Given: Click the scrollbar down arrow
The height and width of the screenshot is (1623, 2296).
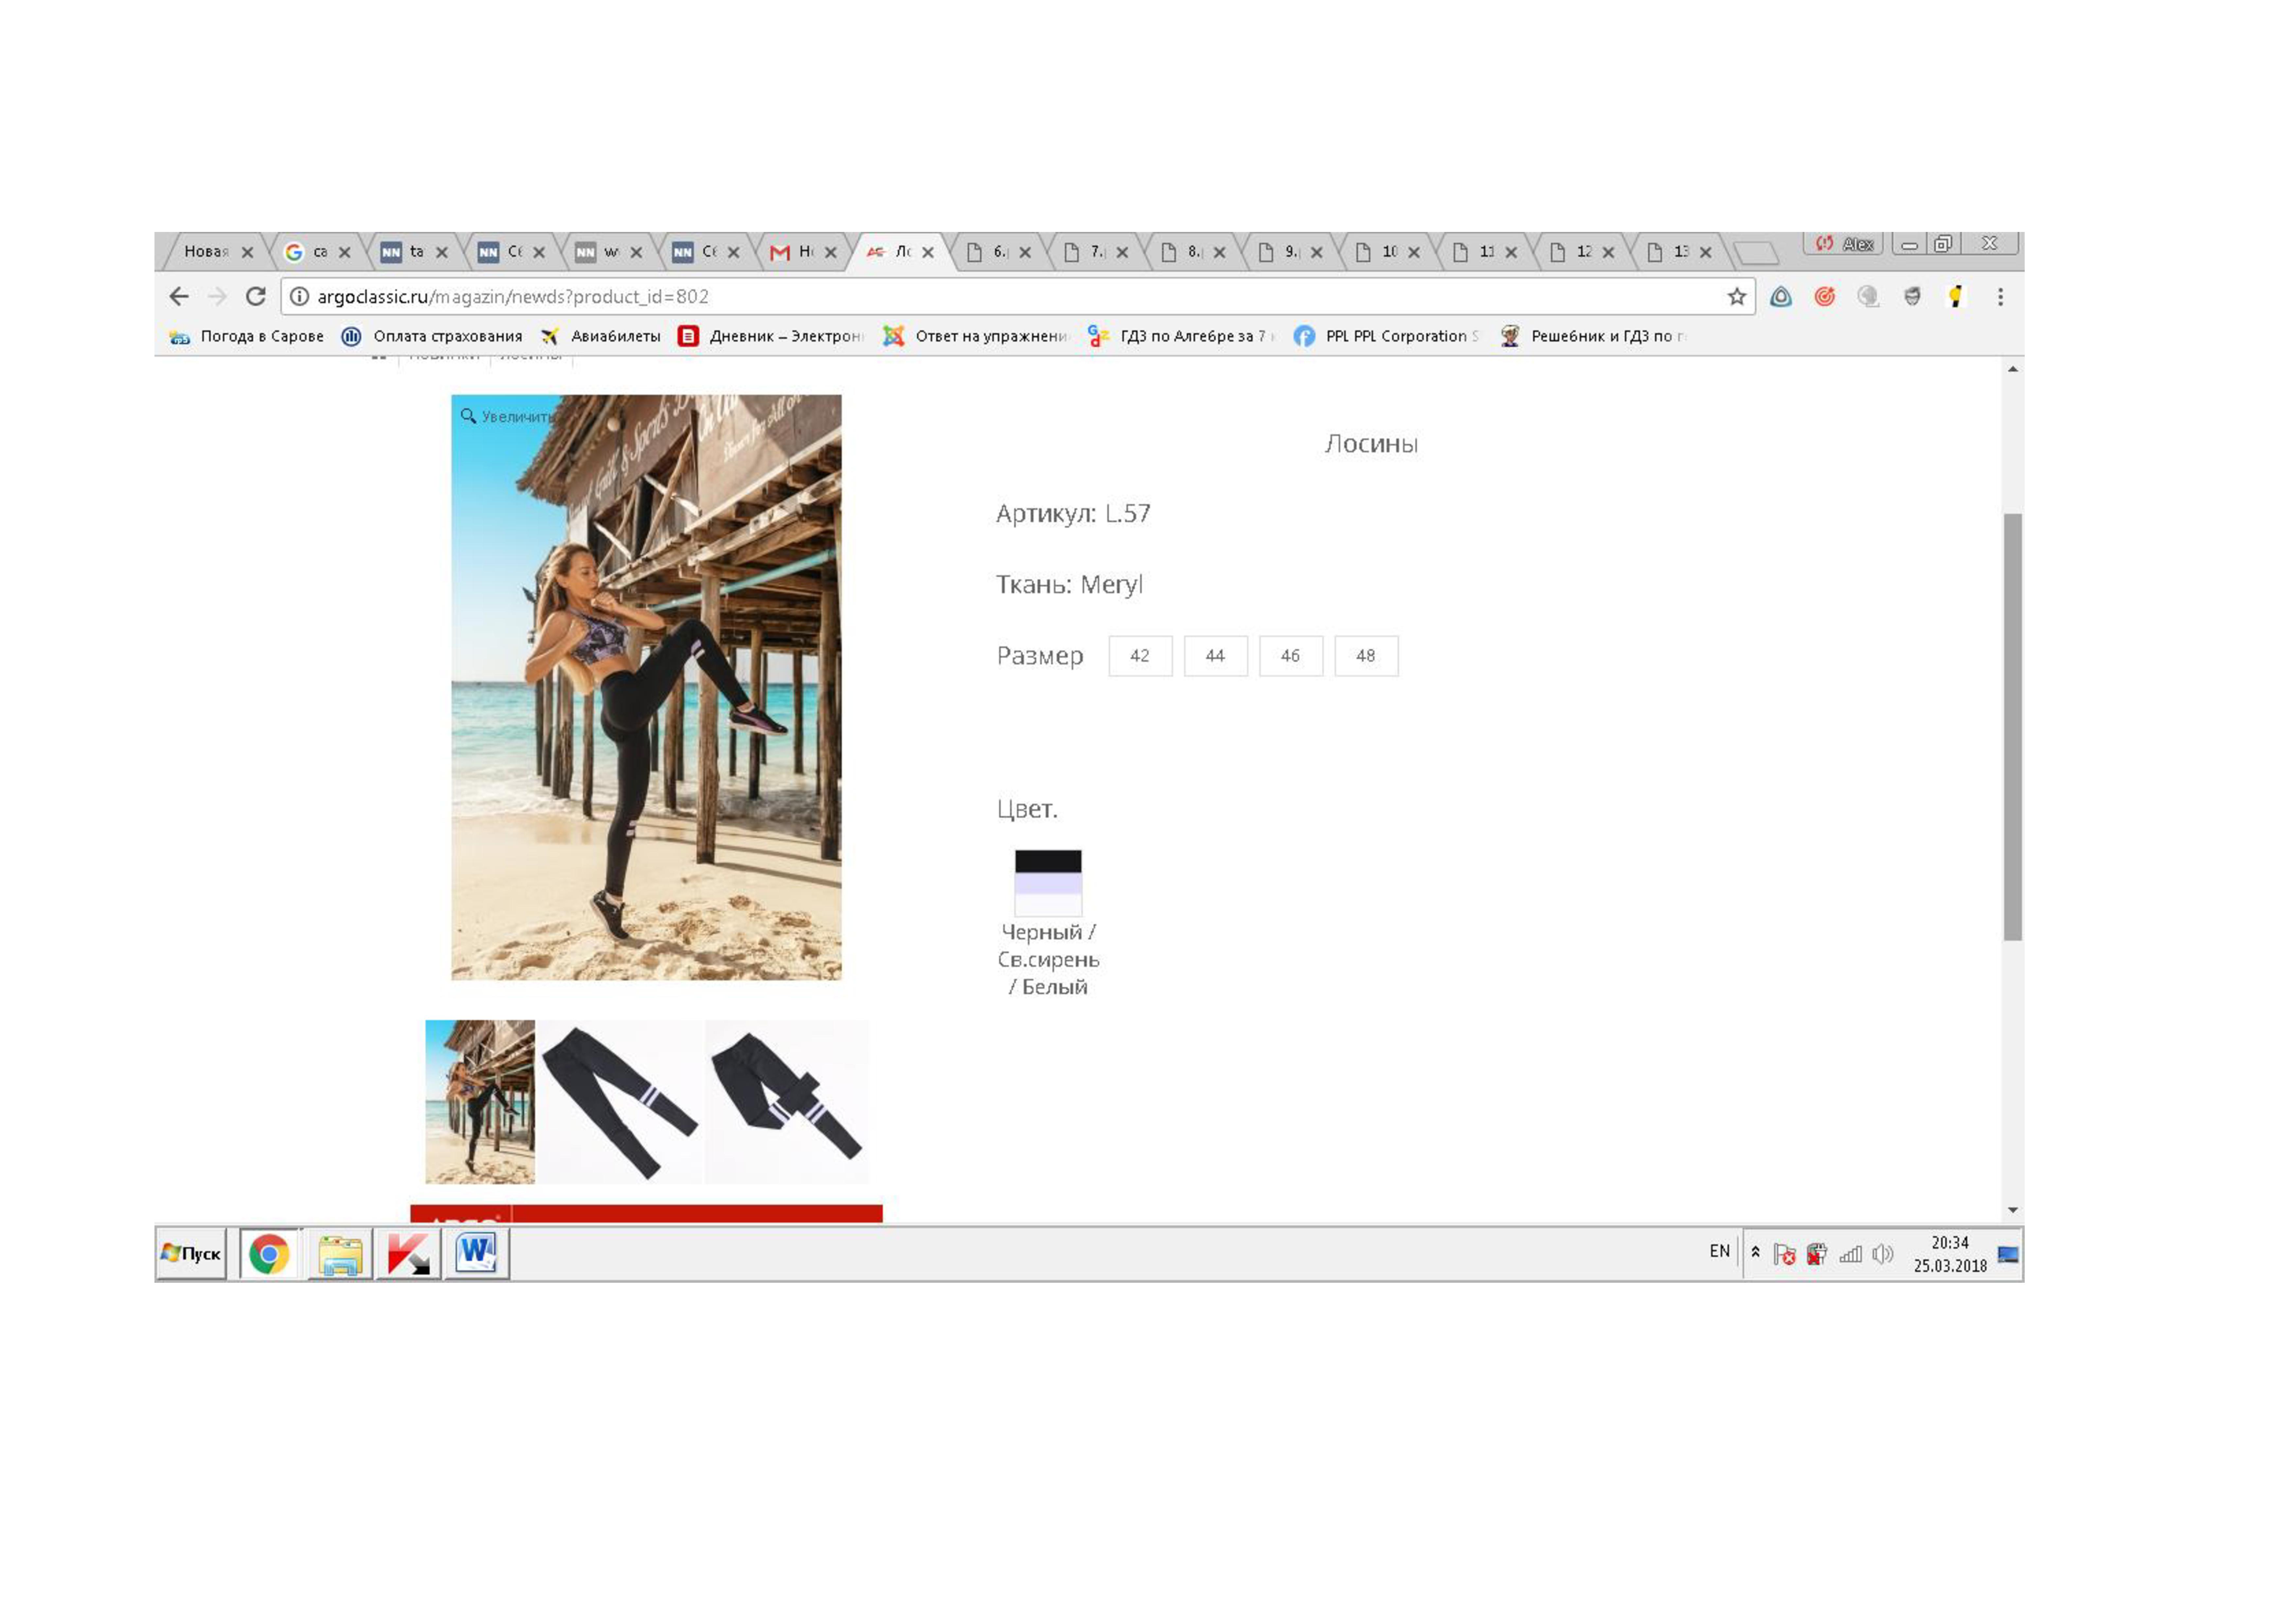Looking at the screenshot, I should (x=2013, y=1210).
